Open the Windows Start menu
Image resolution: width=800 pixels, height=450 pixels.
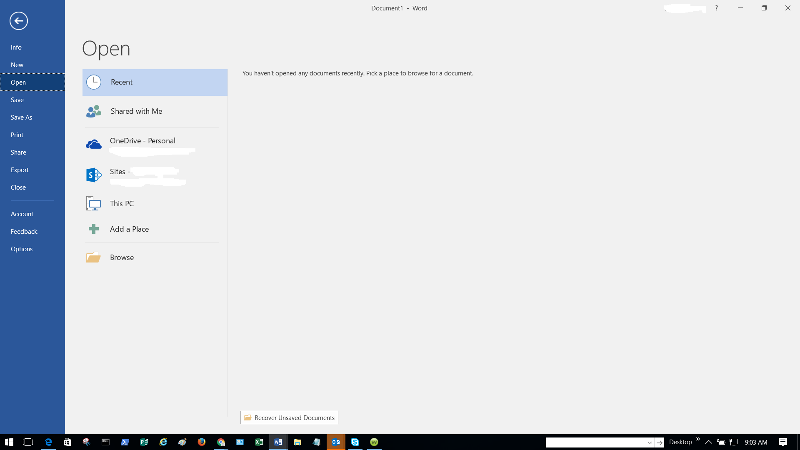point(9,442)
